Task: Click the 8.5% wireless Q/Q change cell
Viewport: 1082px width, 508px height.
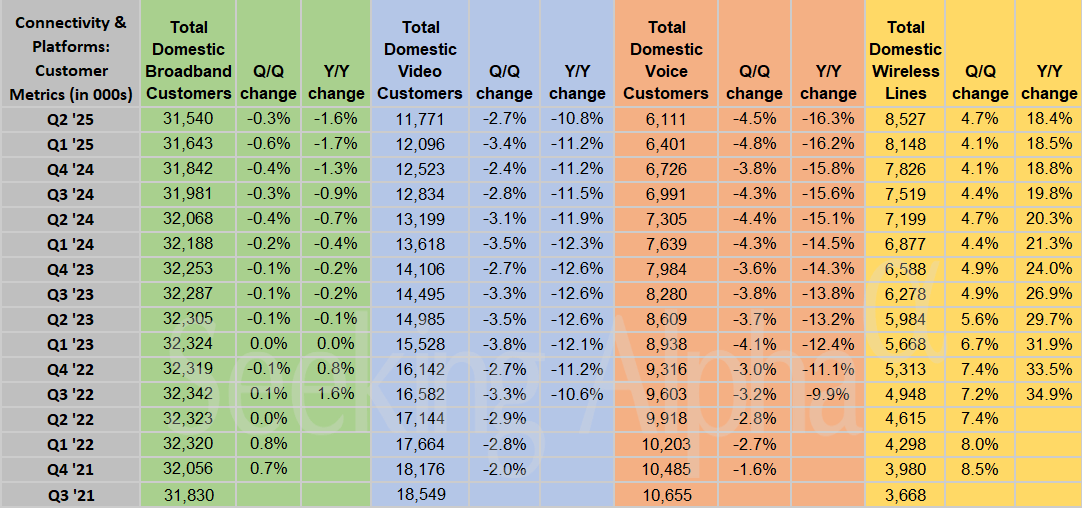Action: point(979,468)
